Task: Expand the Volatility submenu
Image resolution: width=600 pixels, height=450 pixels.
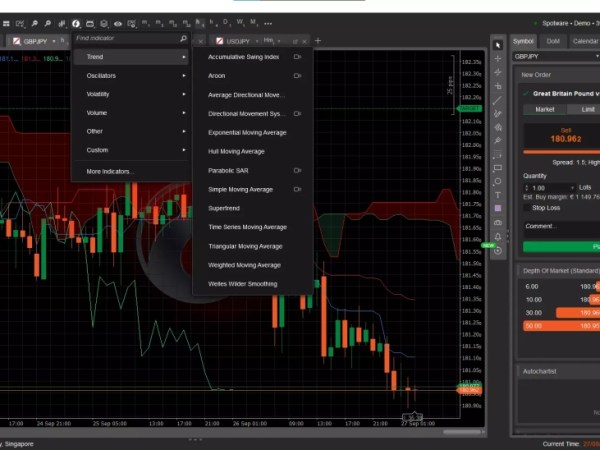Action: [x=131, y=94]
